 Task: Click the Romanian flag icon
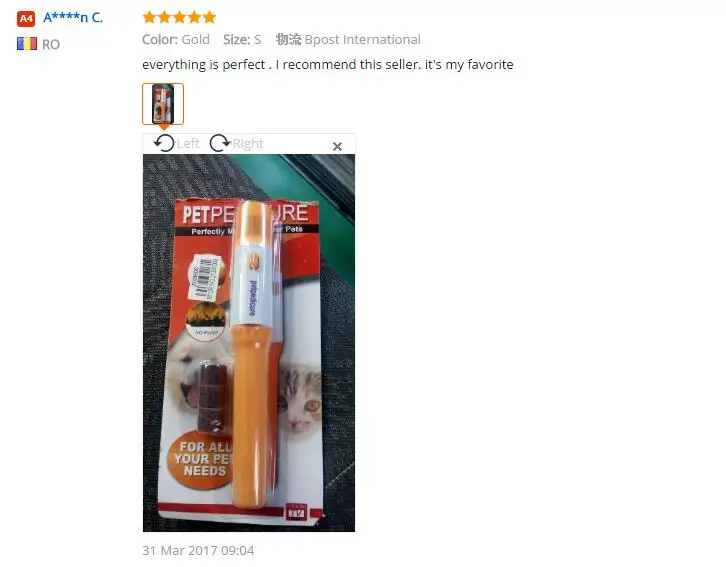[x=27, y=44]
